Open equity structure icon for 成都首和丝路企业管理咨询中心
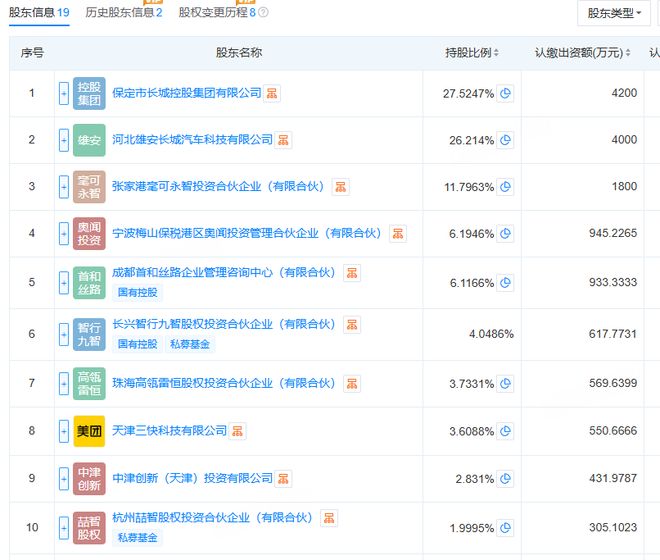 click(x=352, y=273)
